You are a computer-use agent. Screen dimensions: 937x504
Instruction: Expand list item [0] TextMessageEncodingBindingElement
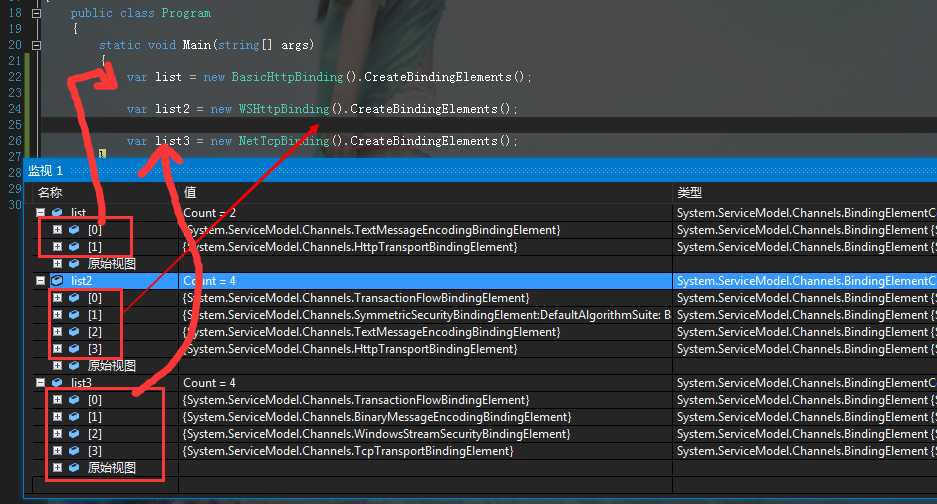[x=57, y=230]
